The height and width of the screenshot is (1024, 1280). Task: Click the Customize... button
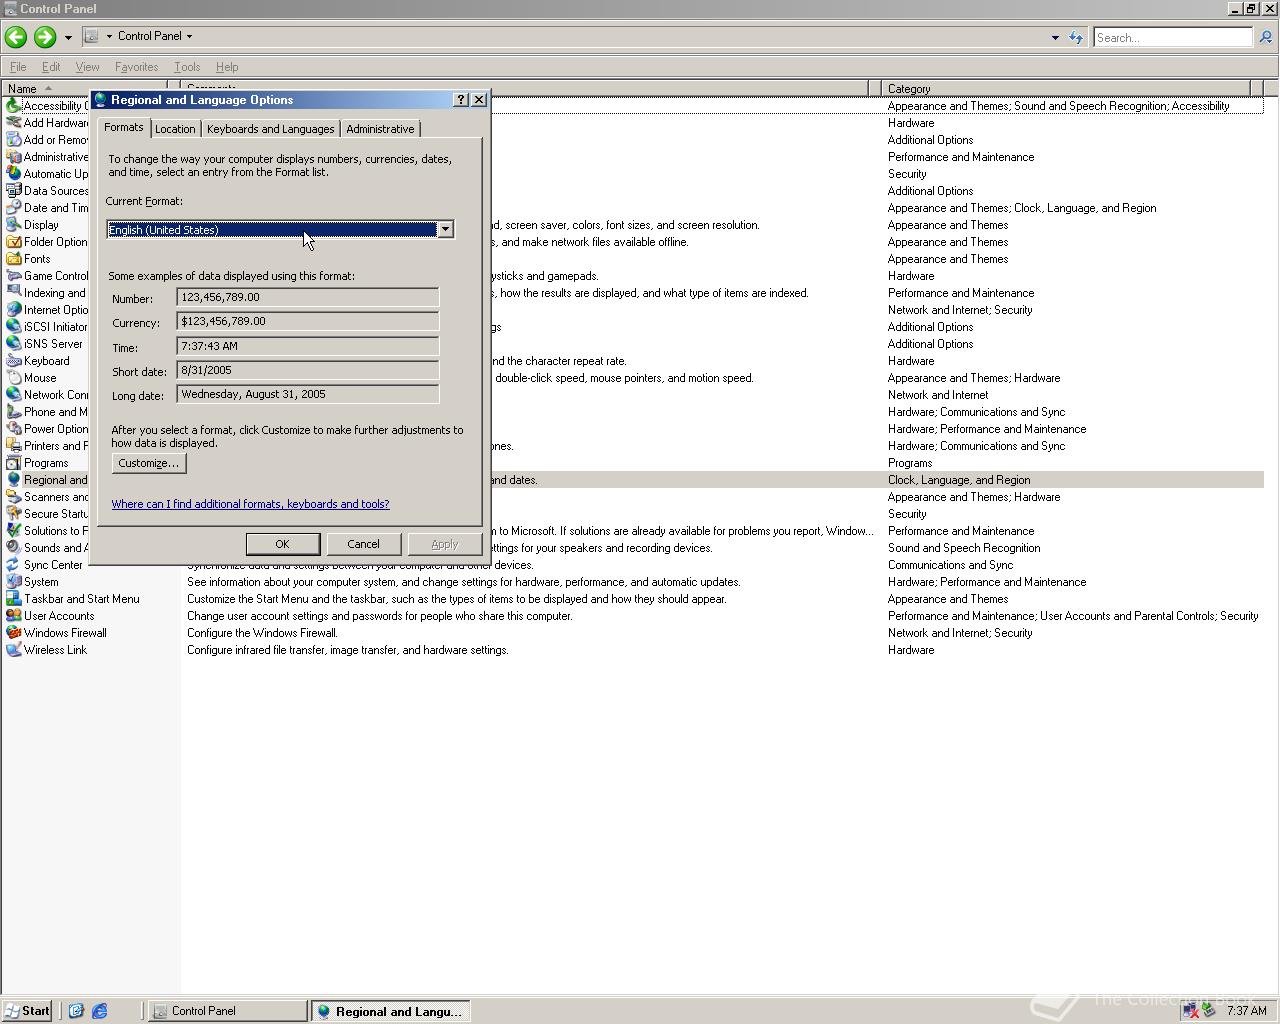tap(148, 463)
